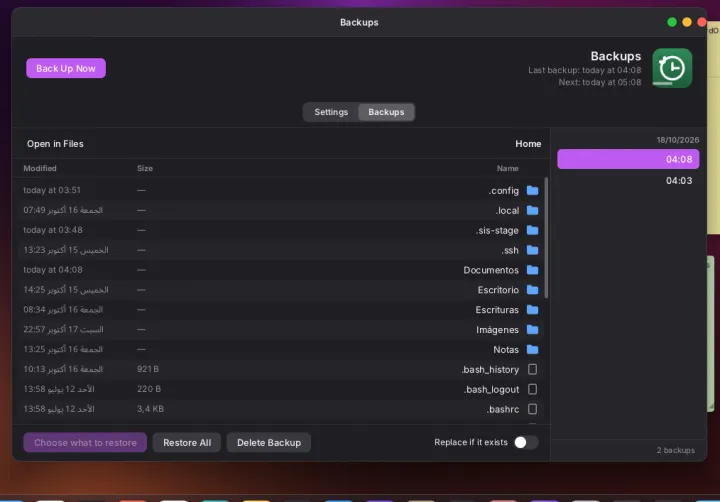Click the .ssh folder name

(x=510, y=250)
